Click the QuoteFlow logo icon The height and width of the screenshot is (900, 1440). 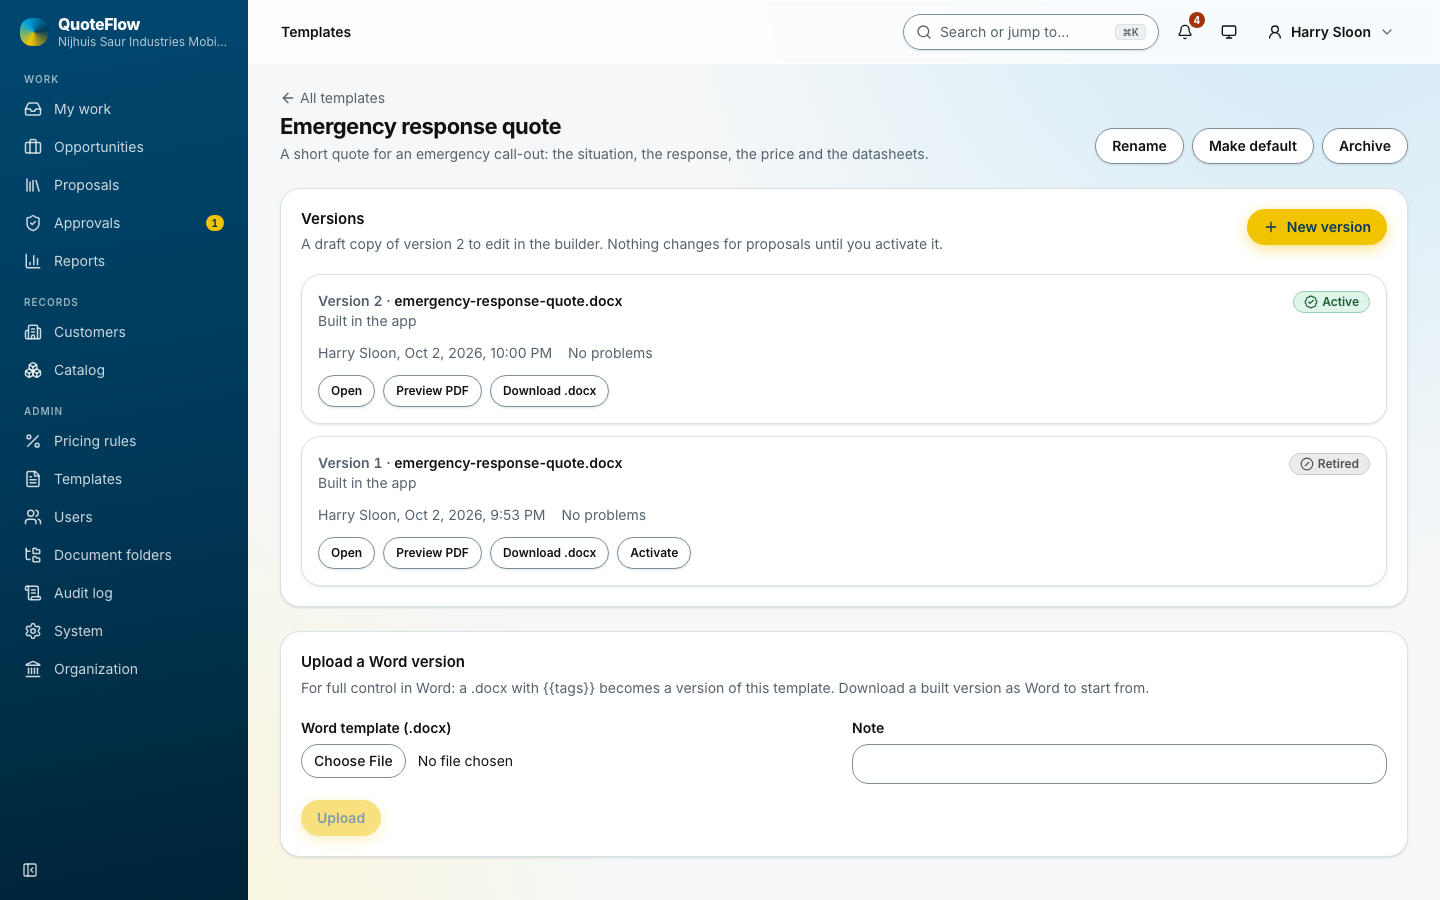click(34, 32)
